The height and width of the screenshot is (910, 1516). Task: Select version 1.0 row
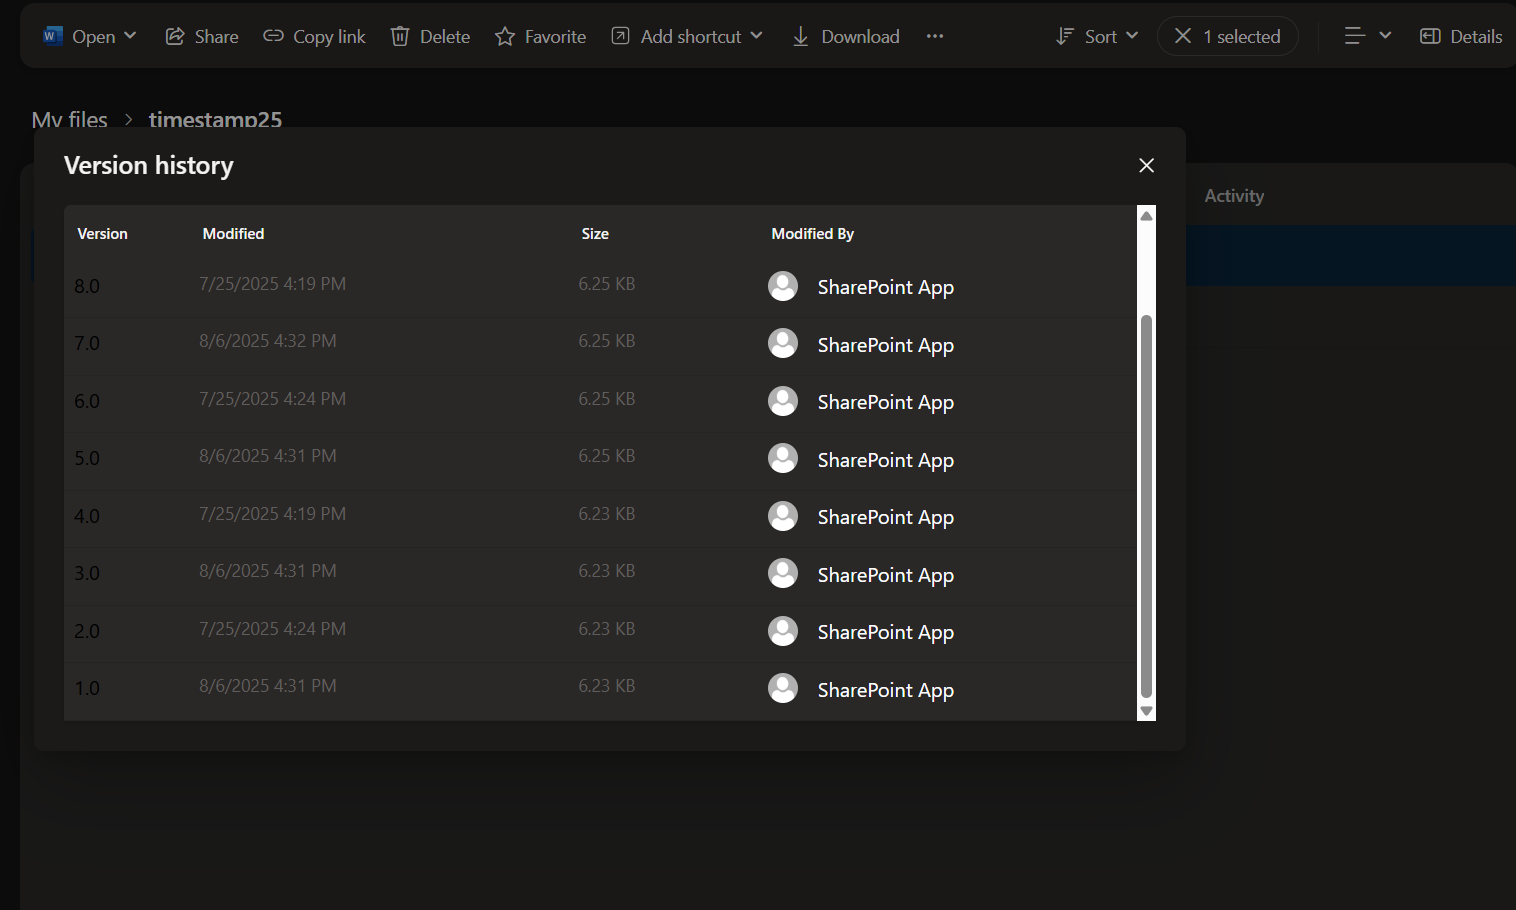(601, 690)
